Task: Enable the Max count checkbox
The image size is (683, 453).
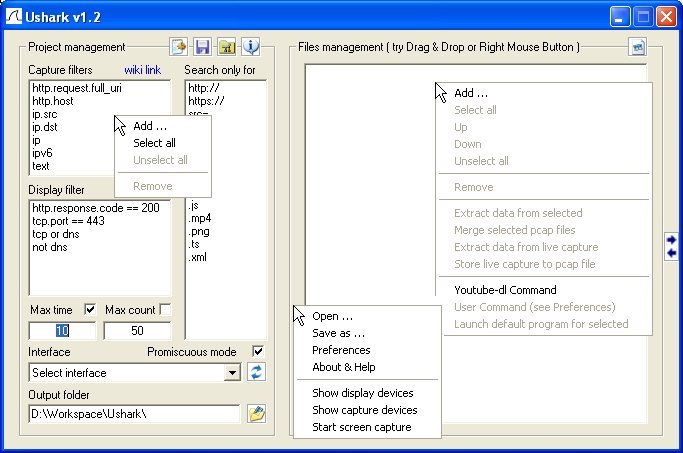Action: point(165,309)
